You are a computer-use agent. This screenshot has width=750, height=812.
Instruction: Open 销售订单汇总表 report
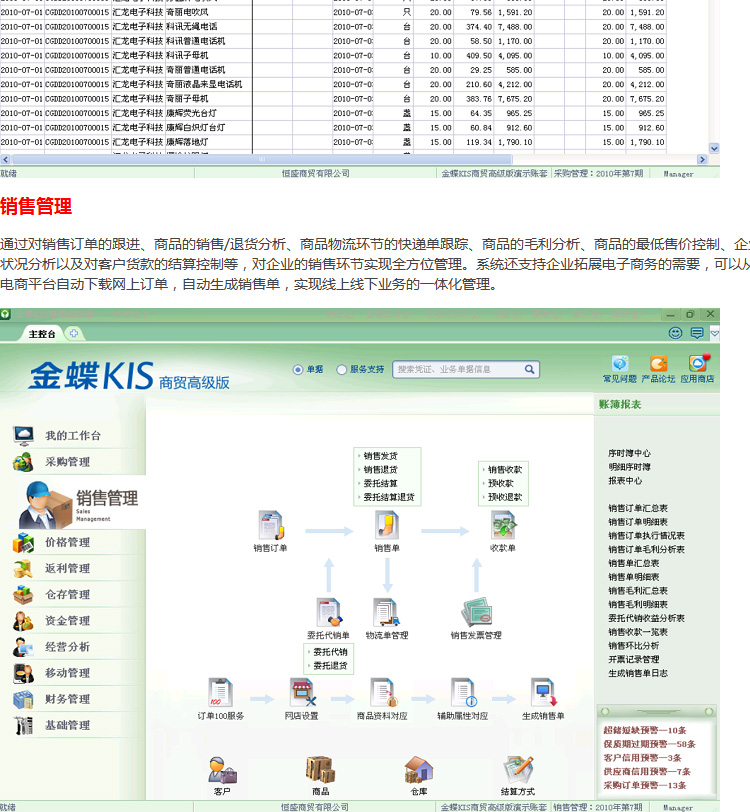click(x=638, y=508)
